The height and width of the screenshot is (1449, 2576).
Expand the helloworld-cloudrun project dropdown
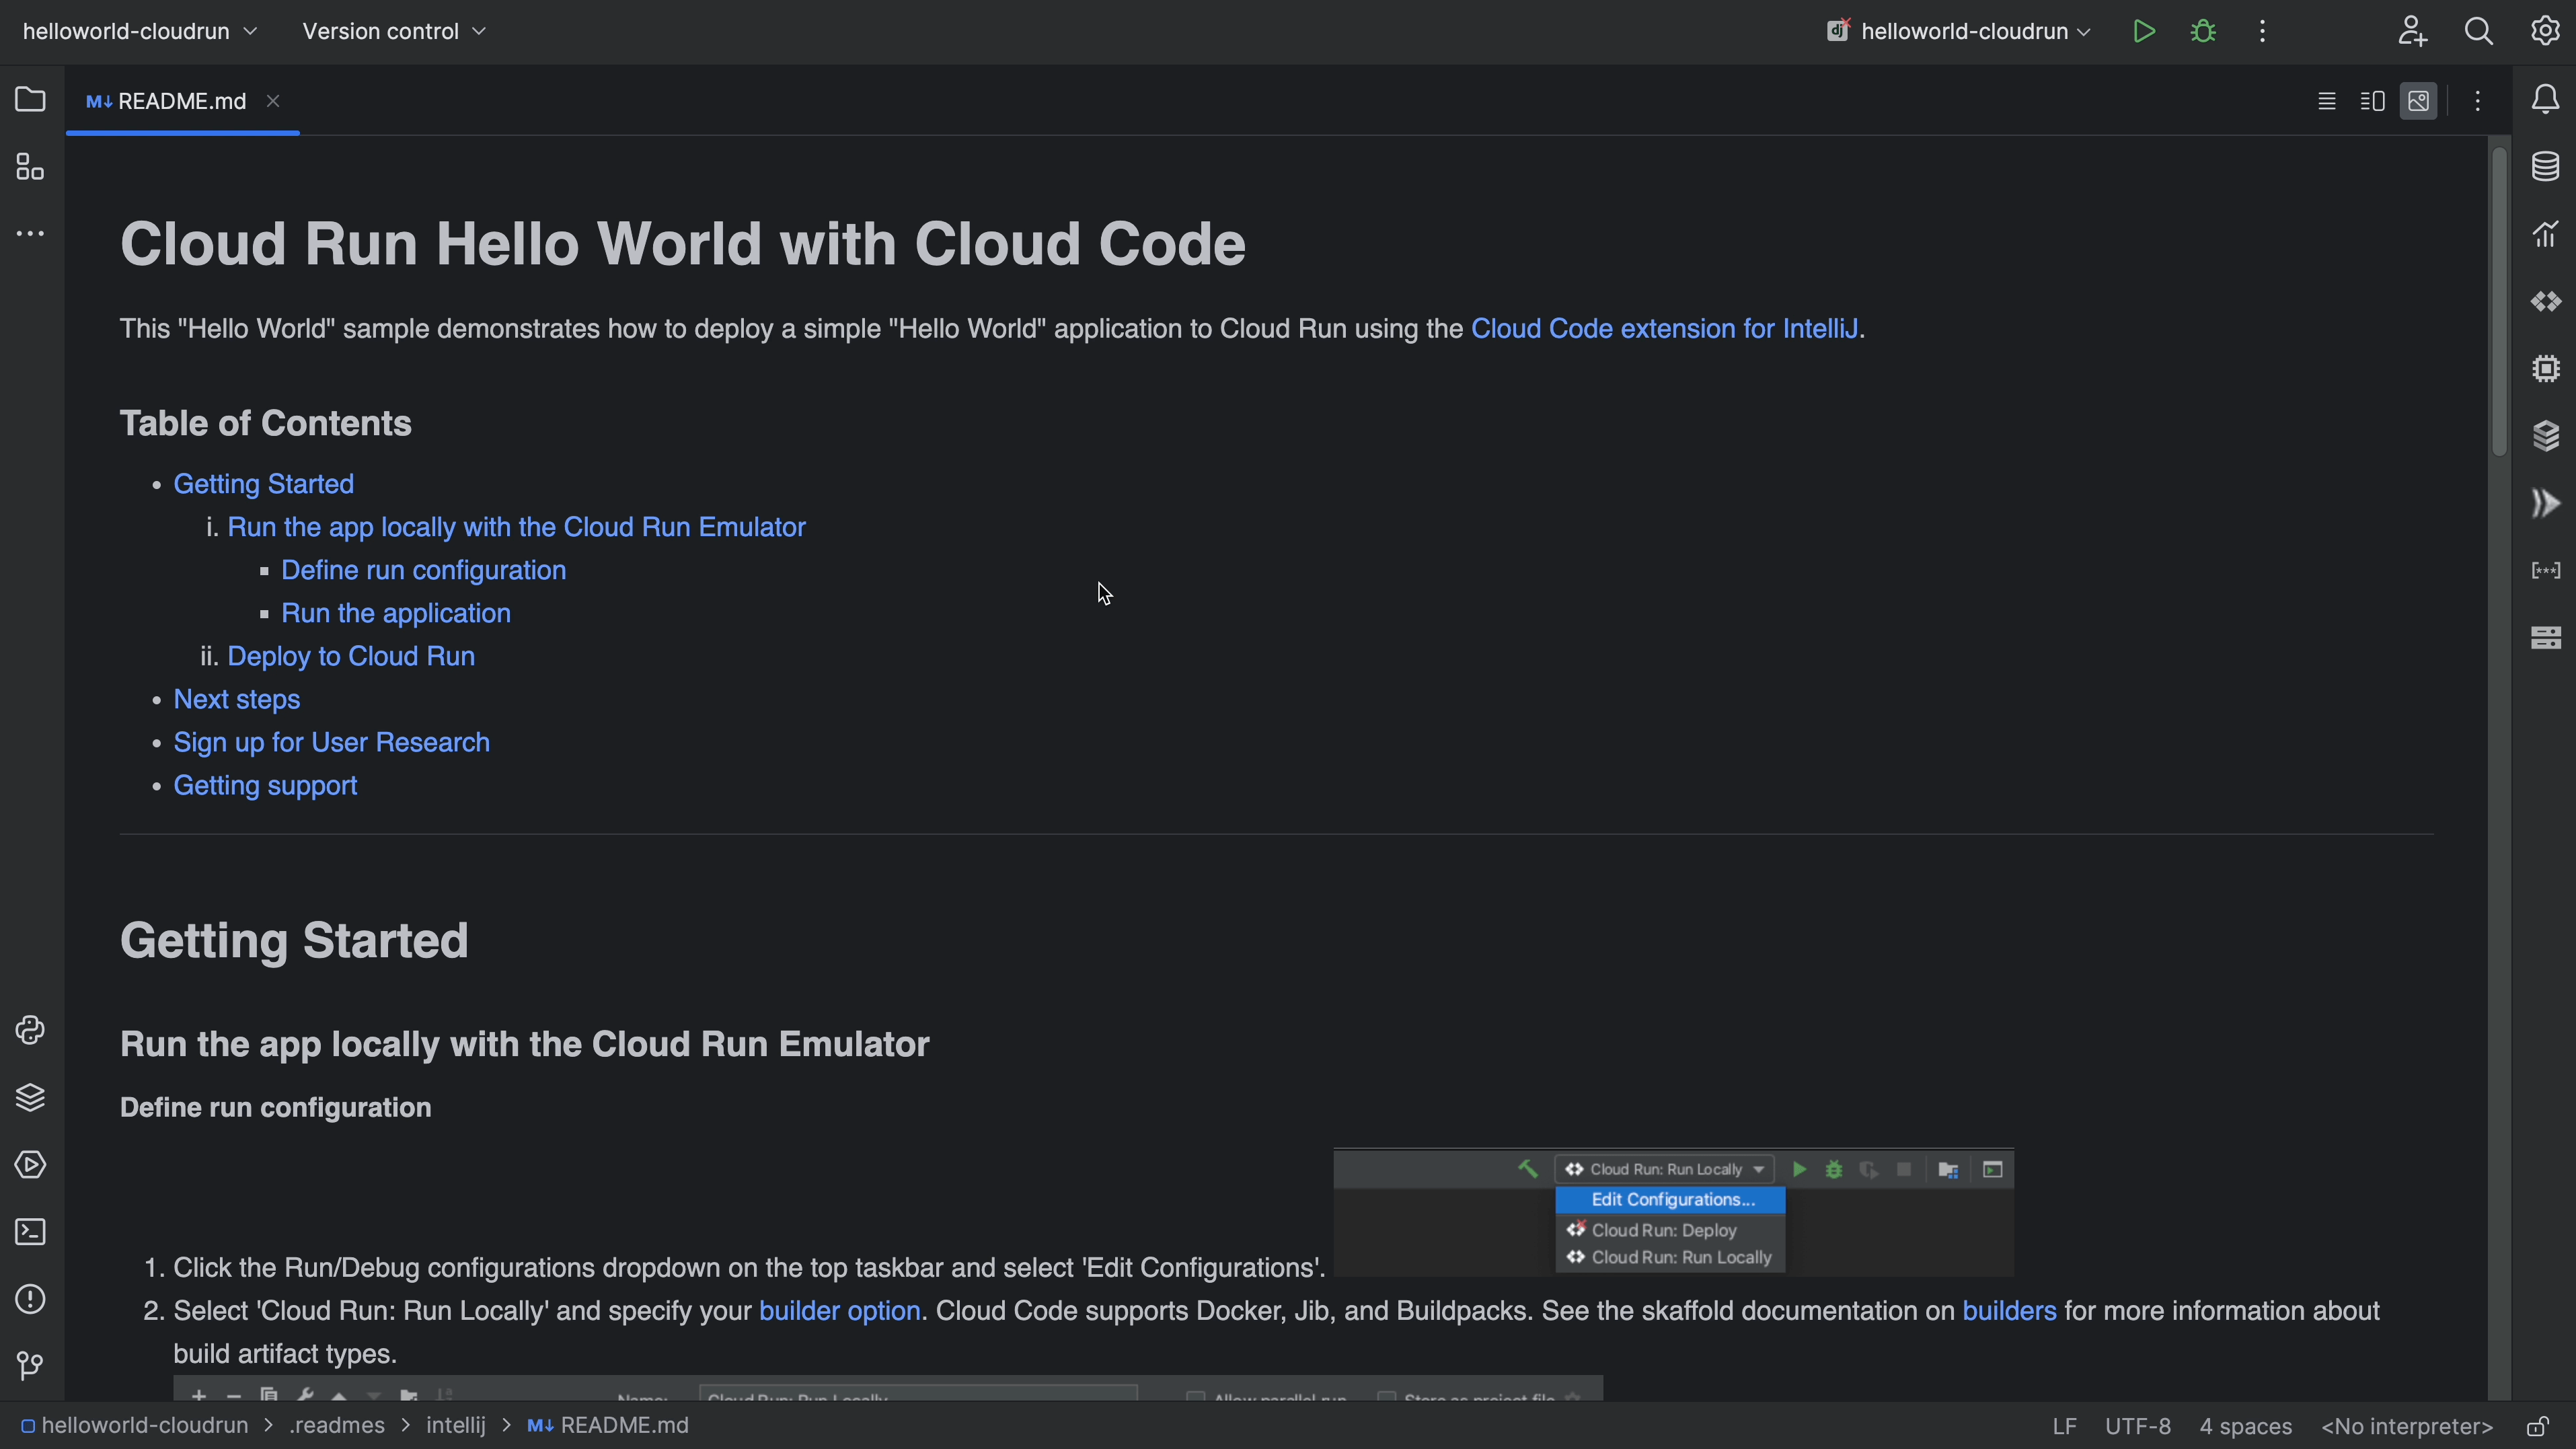pos(140,31)
